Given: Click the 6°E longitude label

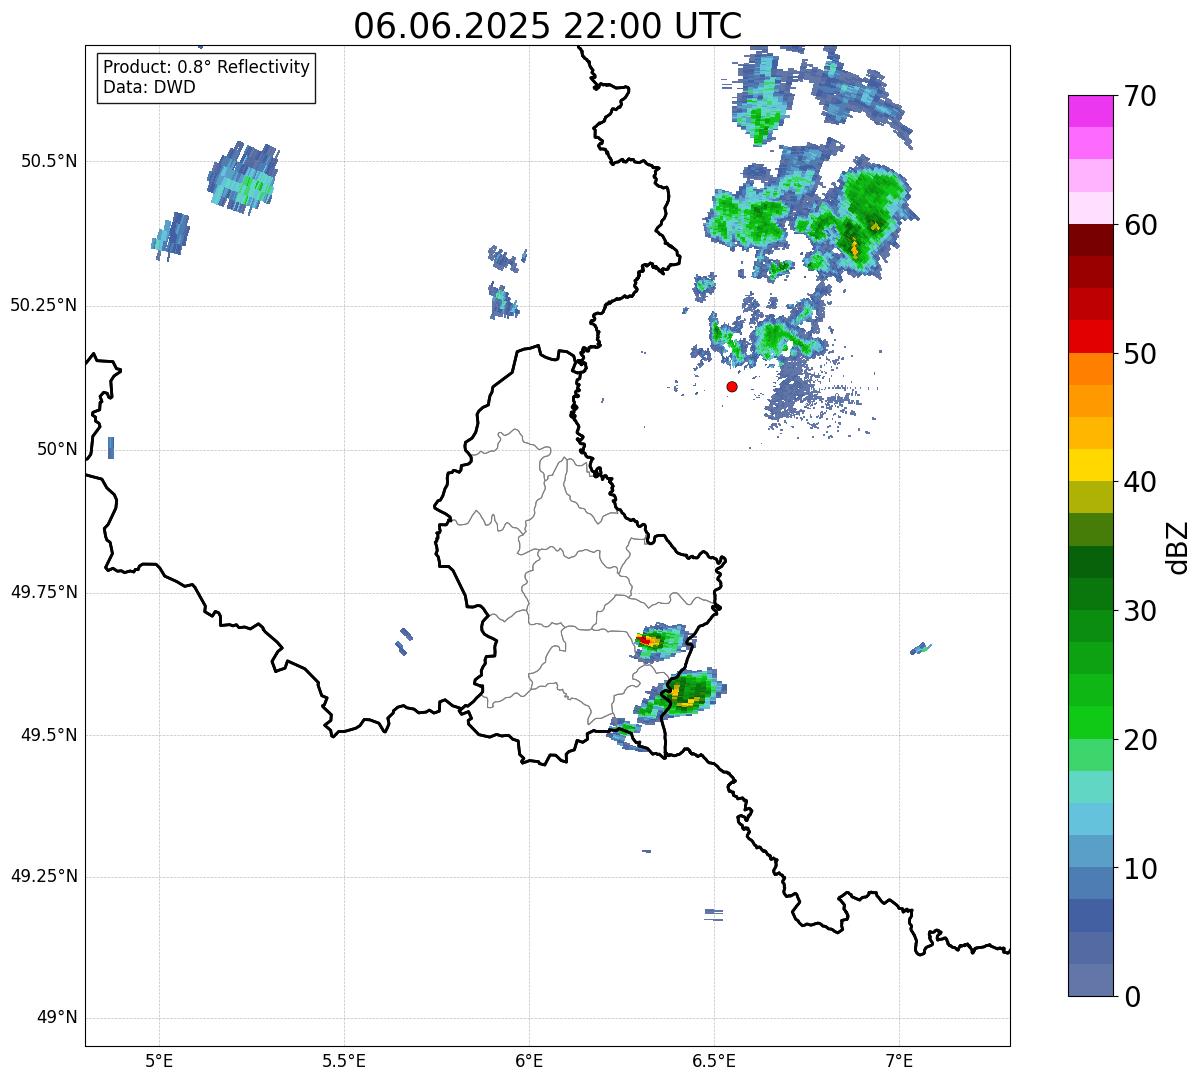Looking at the screenshot, I should (529, 1060).
